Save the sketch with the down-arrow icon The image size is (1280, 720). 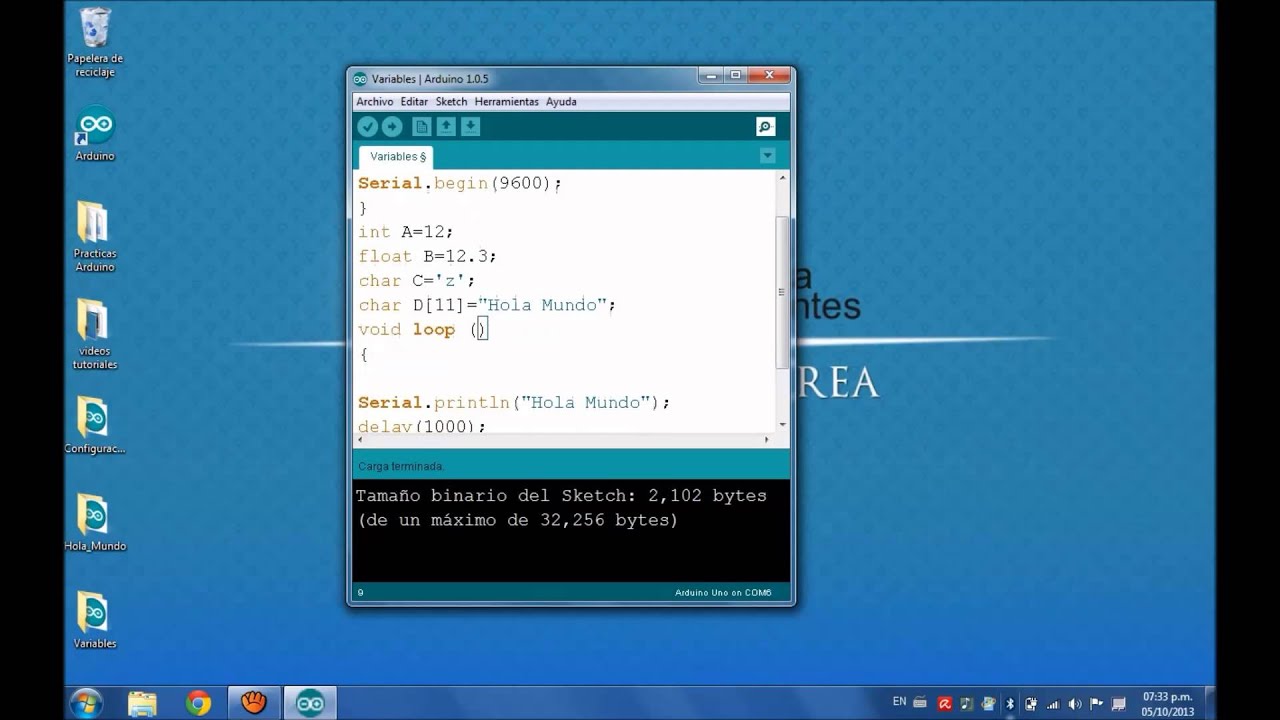(x=470, y=126)
